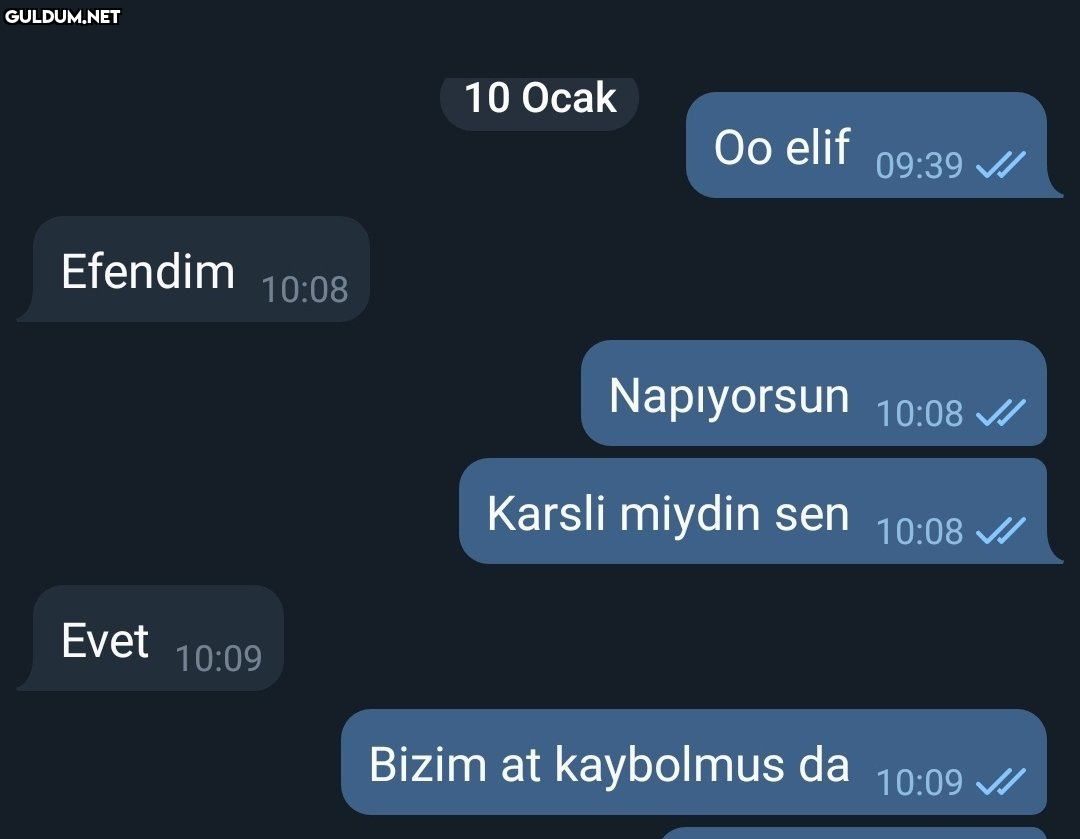1080x839 pixels.
Task: Tap the word 'elif' in first message
Action: [x=818, y=147]
